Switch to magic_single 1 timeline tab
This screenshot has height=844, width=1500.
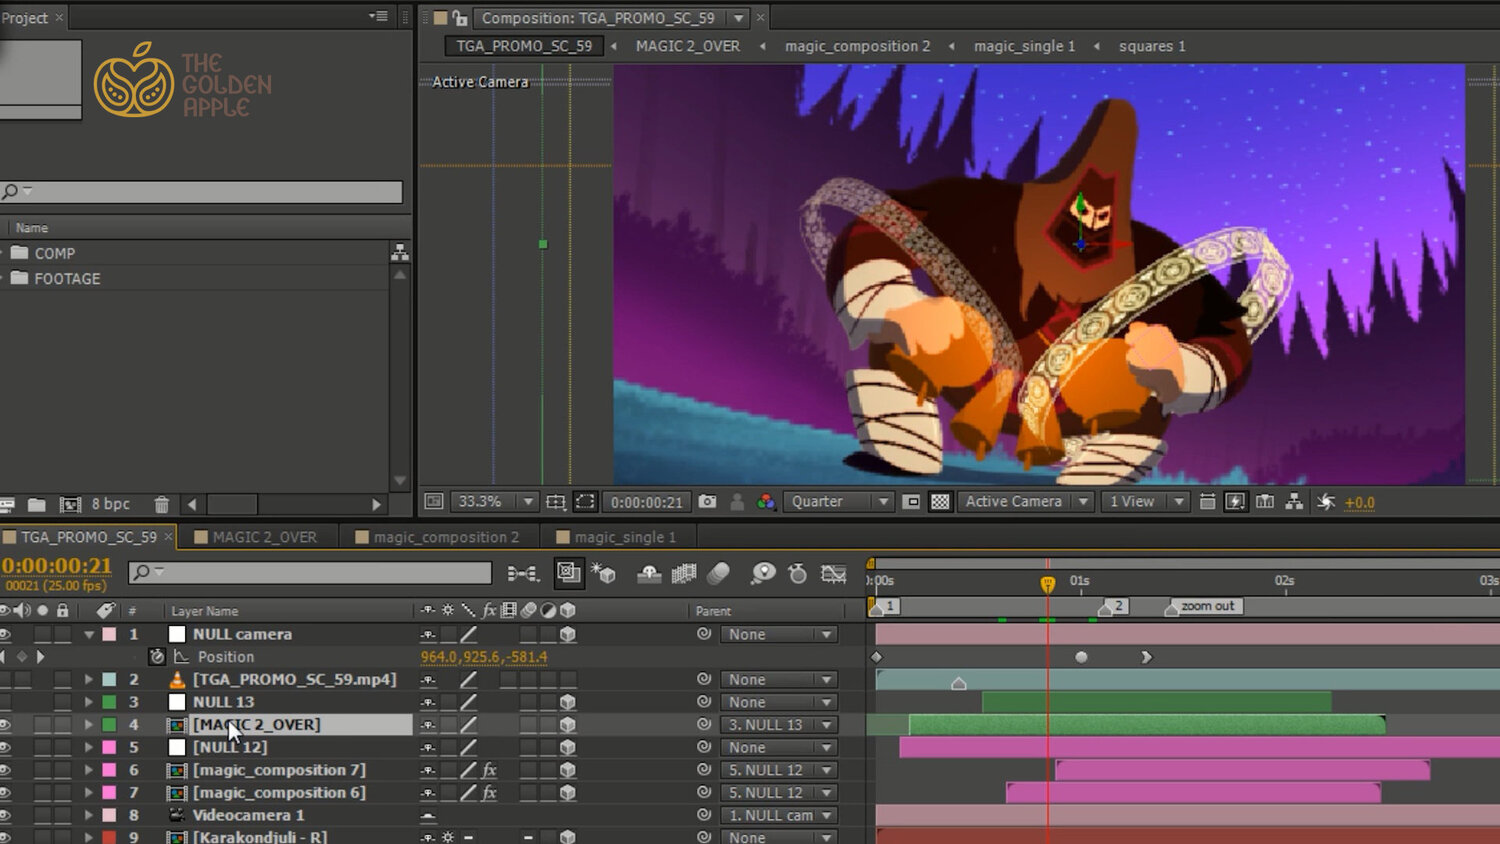616,537
